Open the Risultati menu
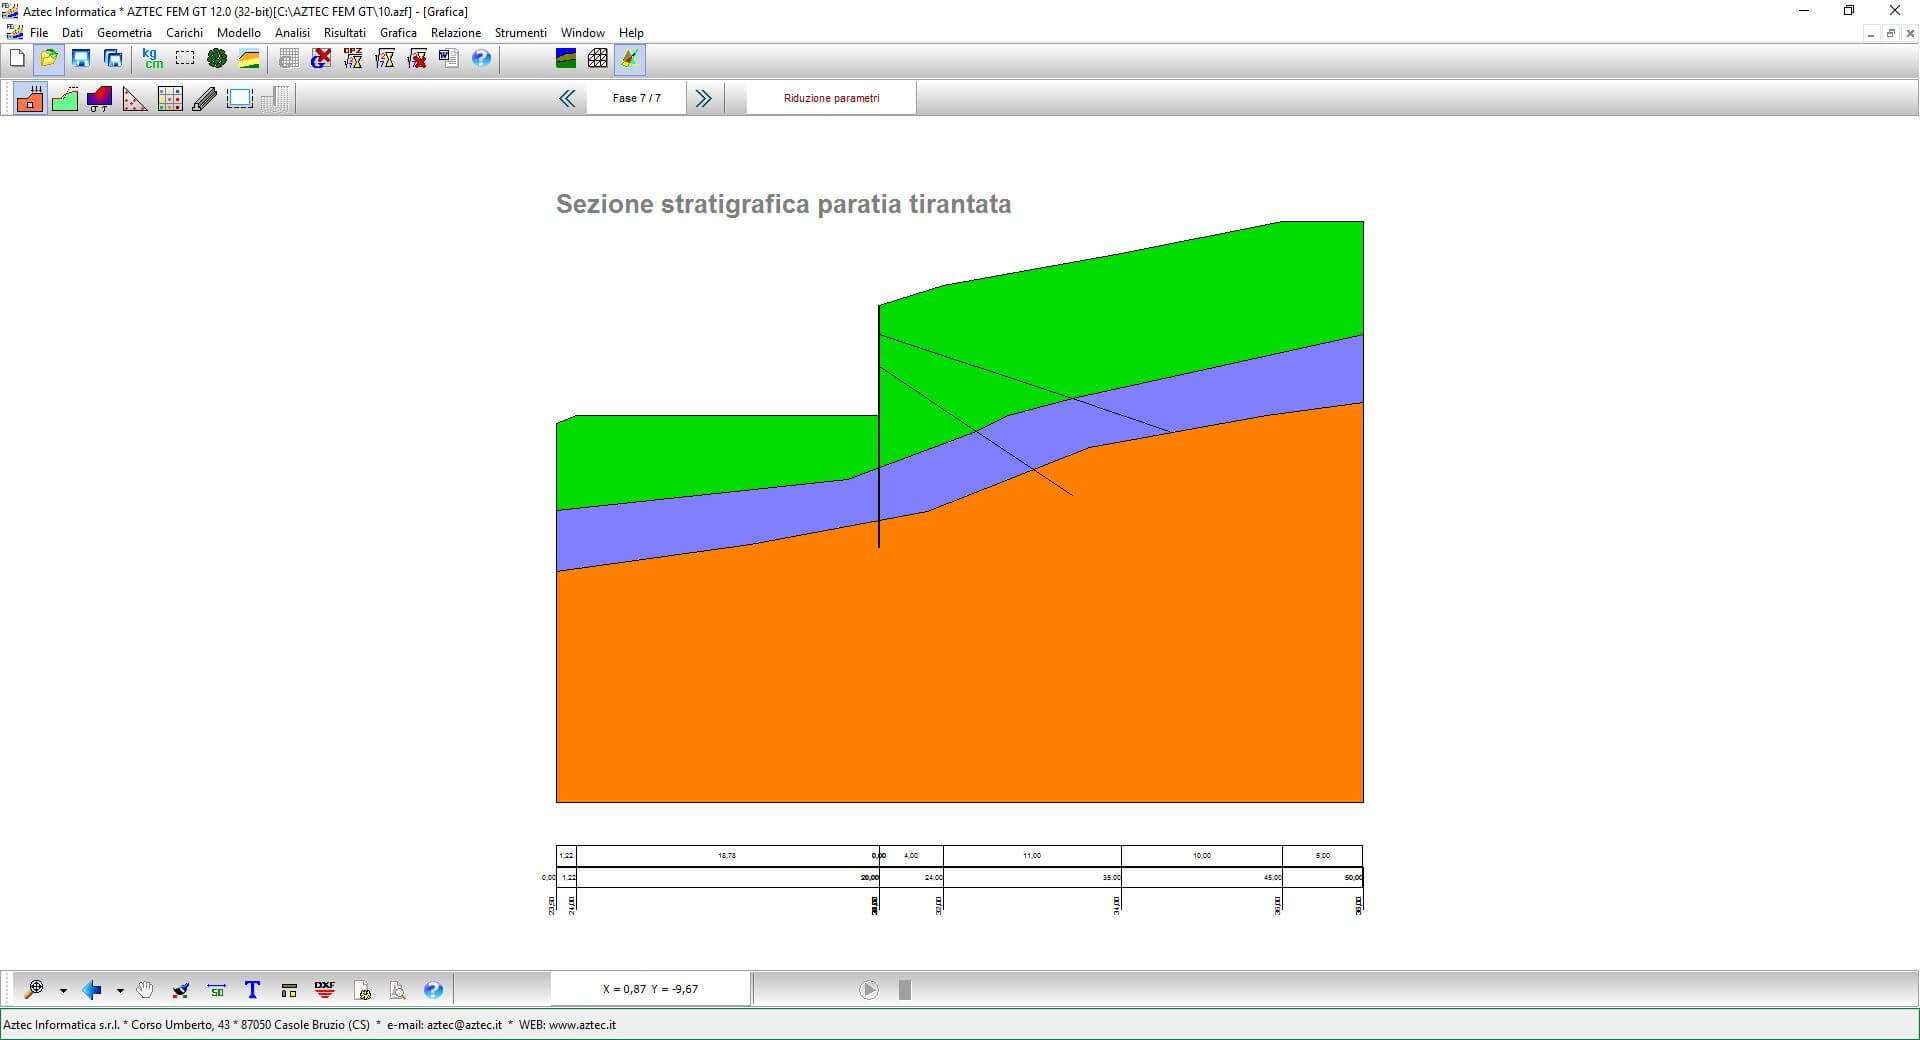Image resolution: width=1920 pixels, height=1040 pixels. pyautogui.click(x=344, y=33)
